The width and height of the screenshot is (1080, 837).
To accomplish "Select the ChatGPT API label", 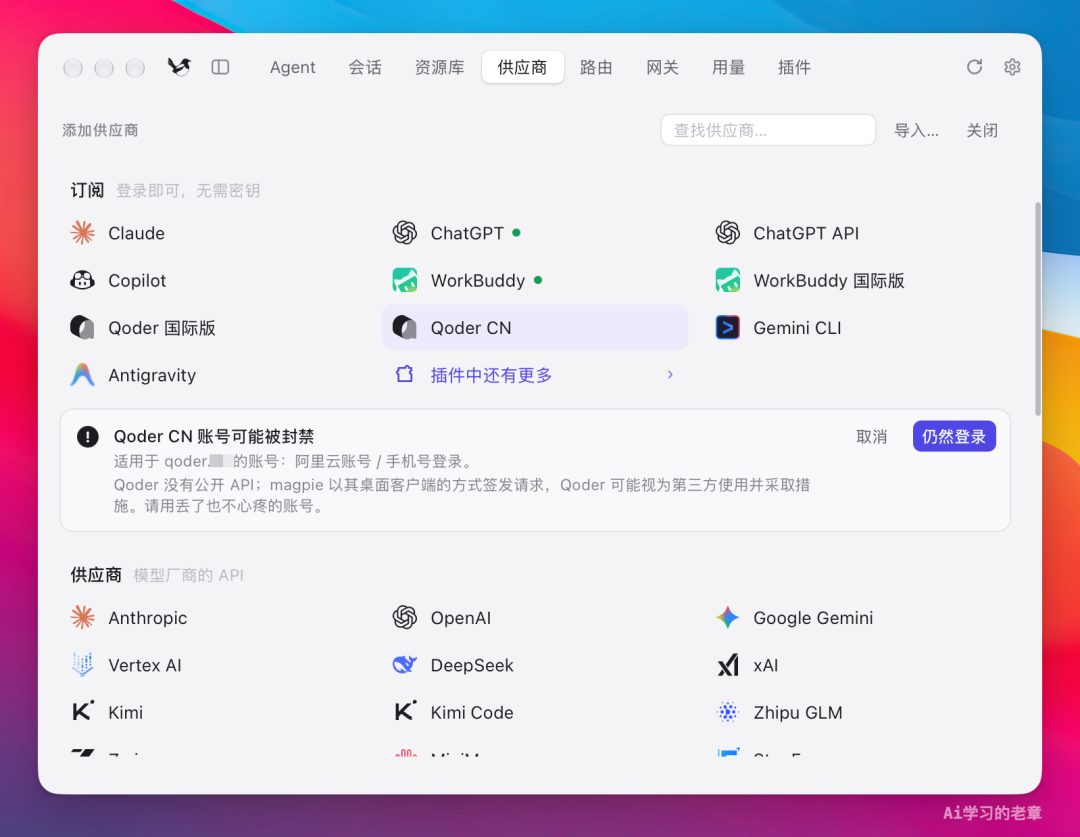I will pos(806,234).
